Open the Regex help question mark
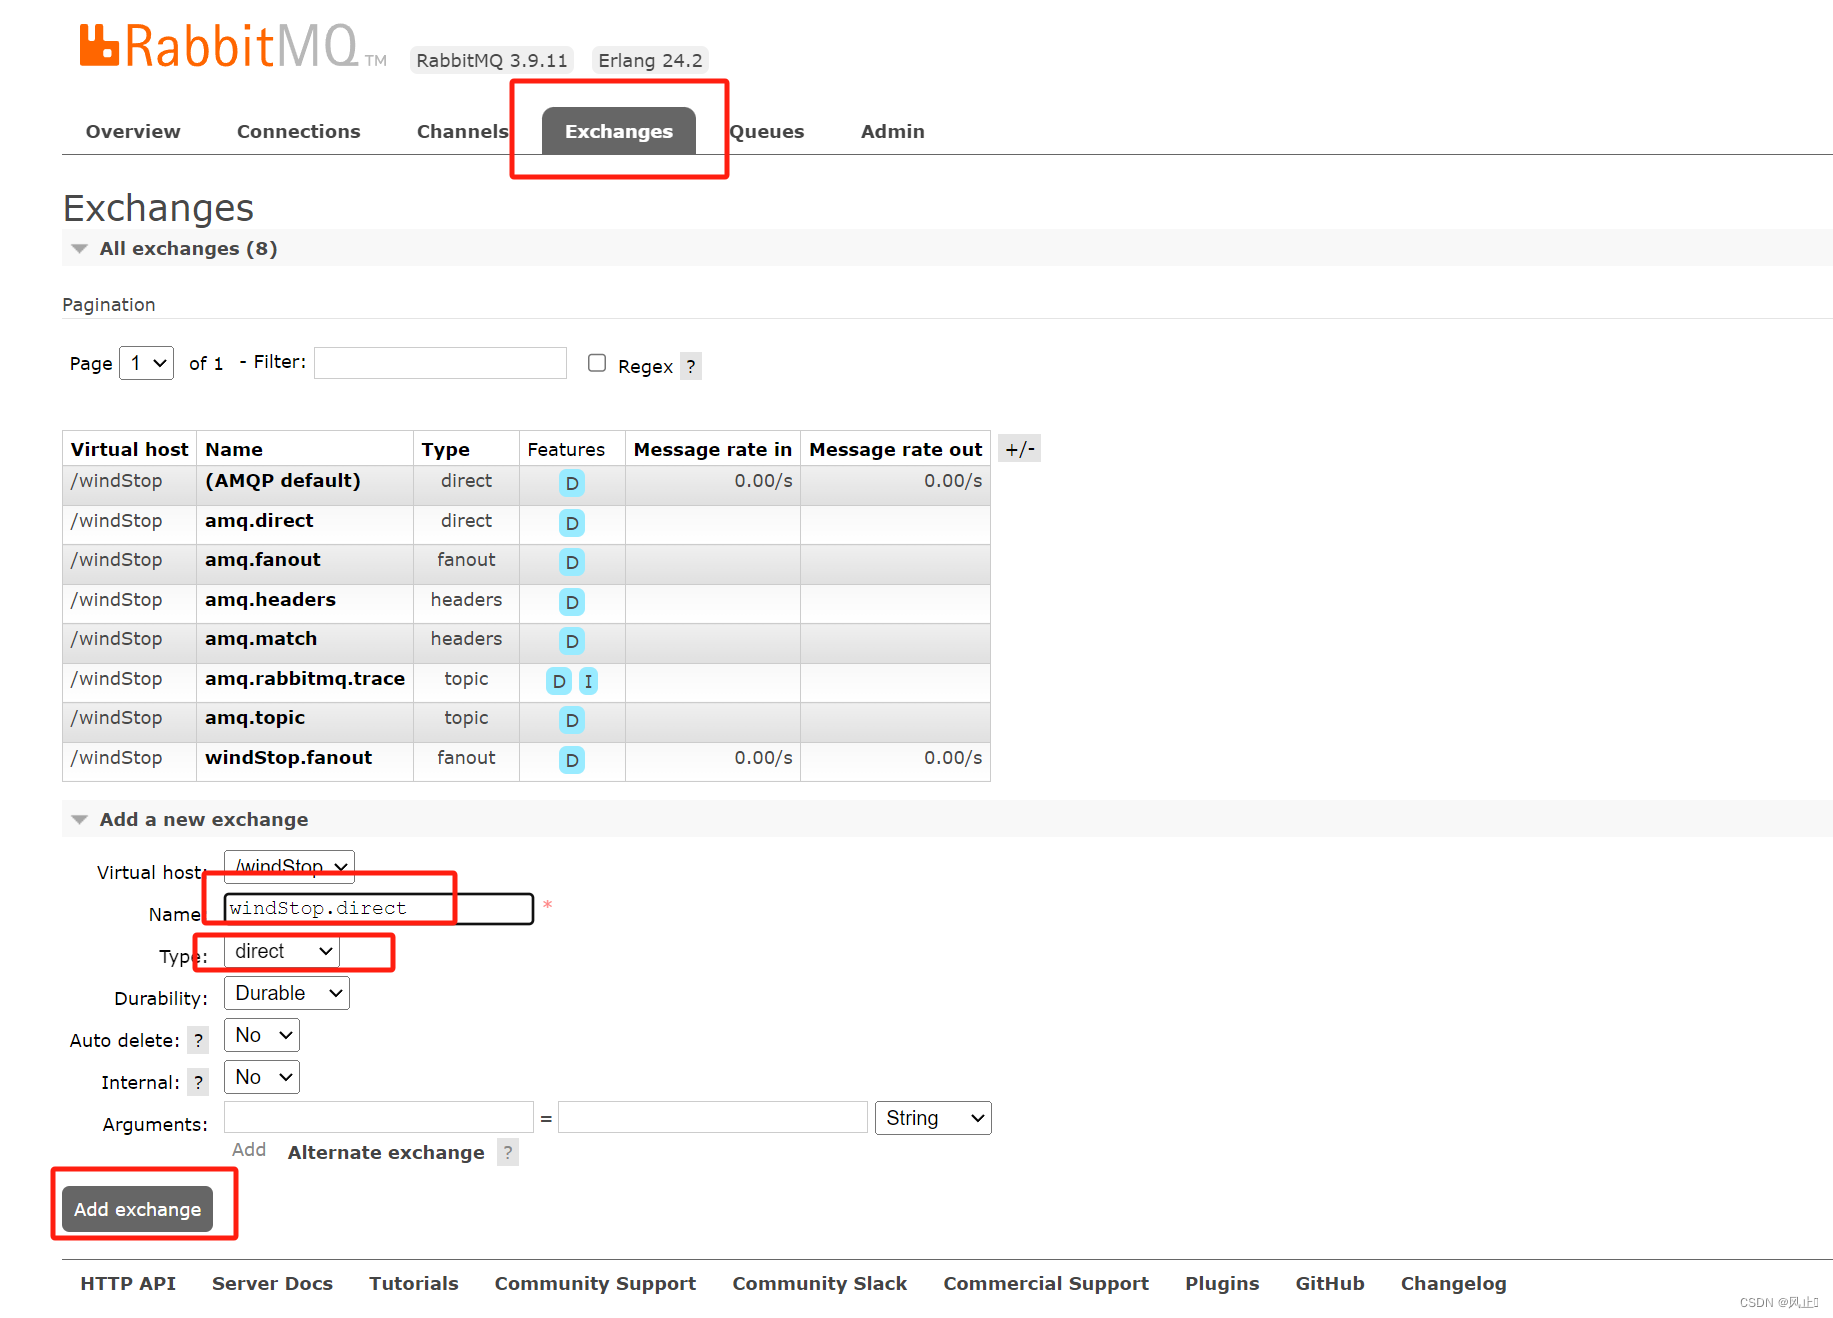Viewport: 1833px width, 1318px height. coord(691,366)
